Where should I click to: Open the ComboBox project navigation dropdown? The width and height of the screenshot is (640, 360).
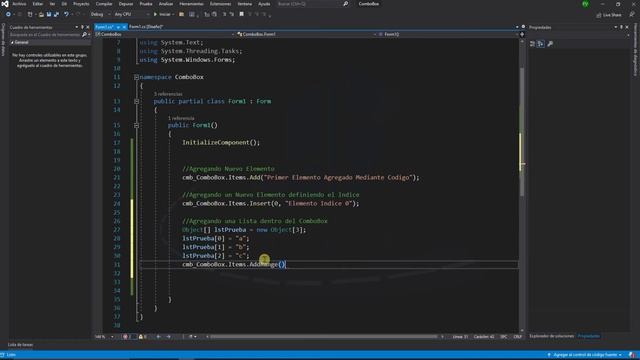(165, 35)
